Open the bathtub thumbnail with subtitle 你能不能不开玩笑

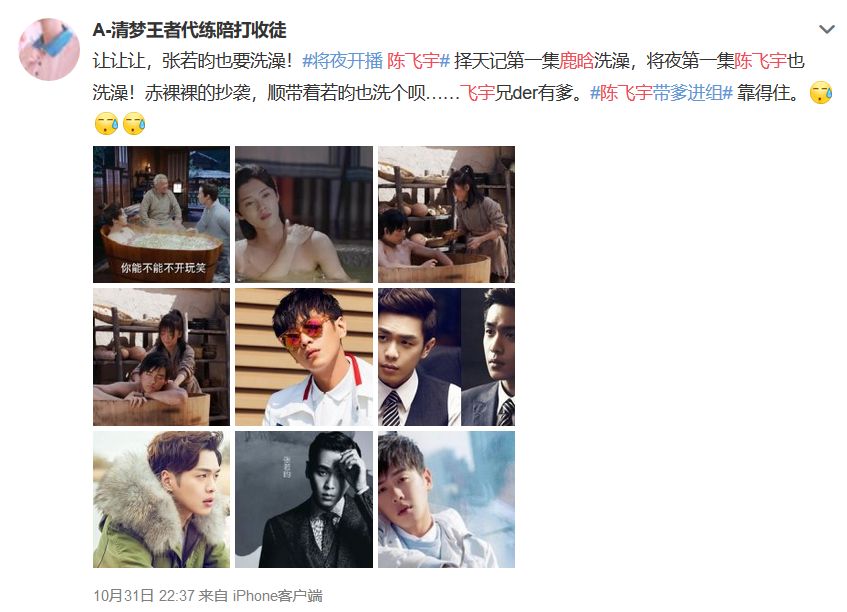coord(162,214)
